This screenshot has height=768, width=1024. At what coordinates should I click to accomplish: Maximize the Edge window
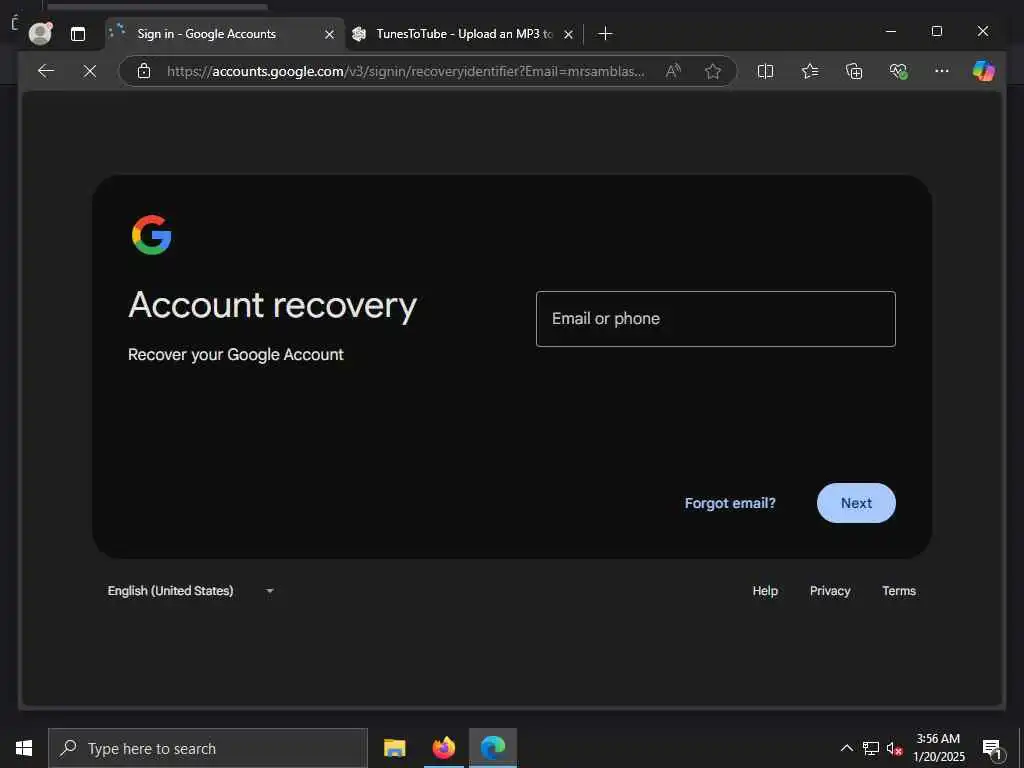tap(936, 31)
